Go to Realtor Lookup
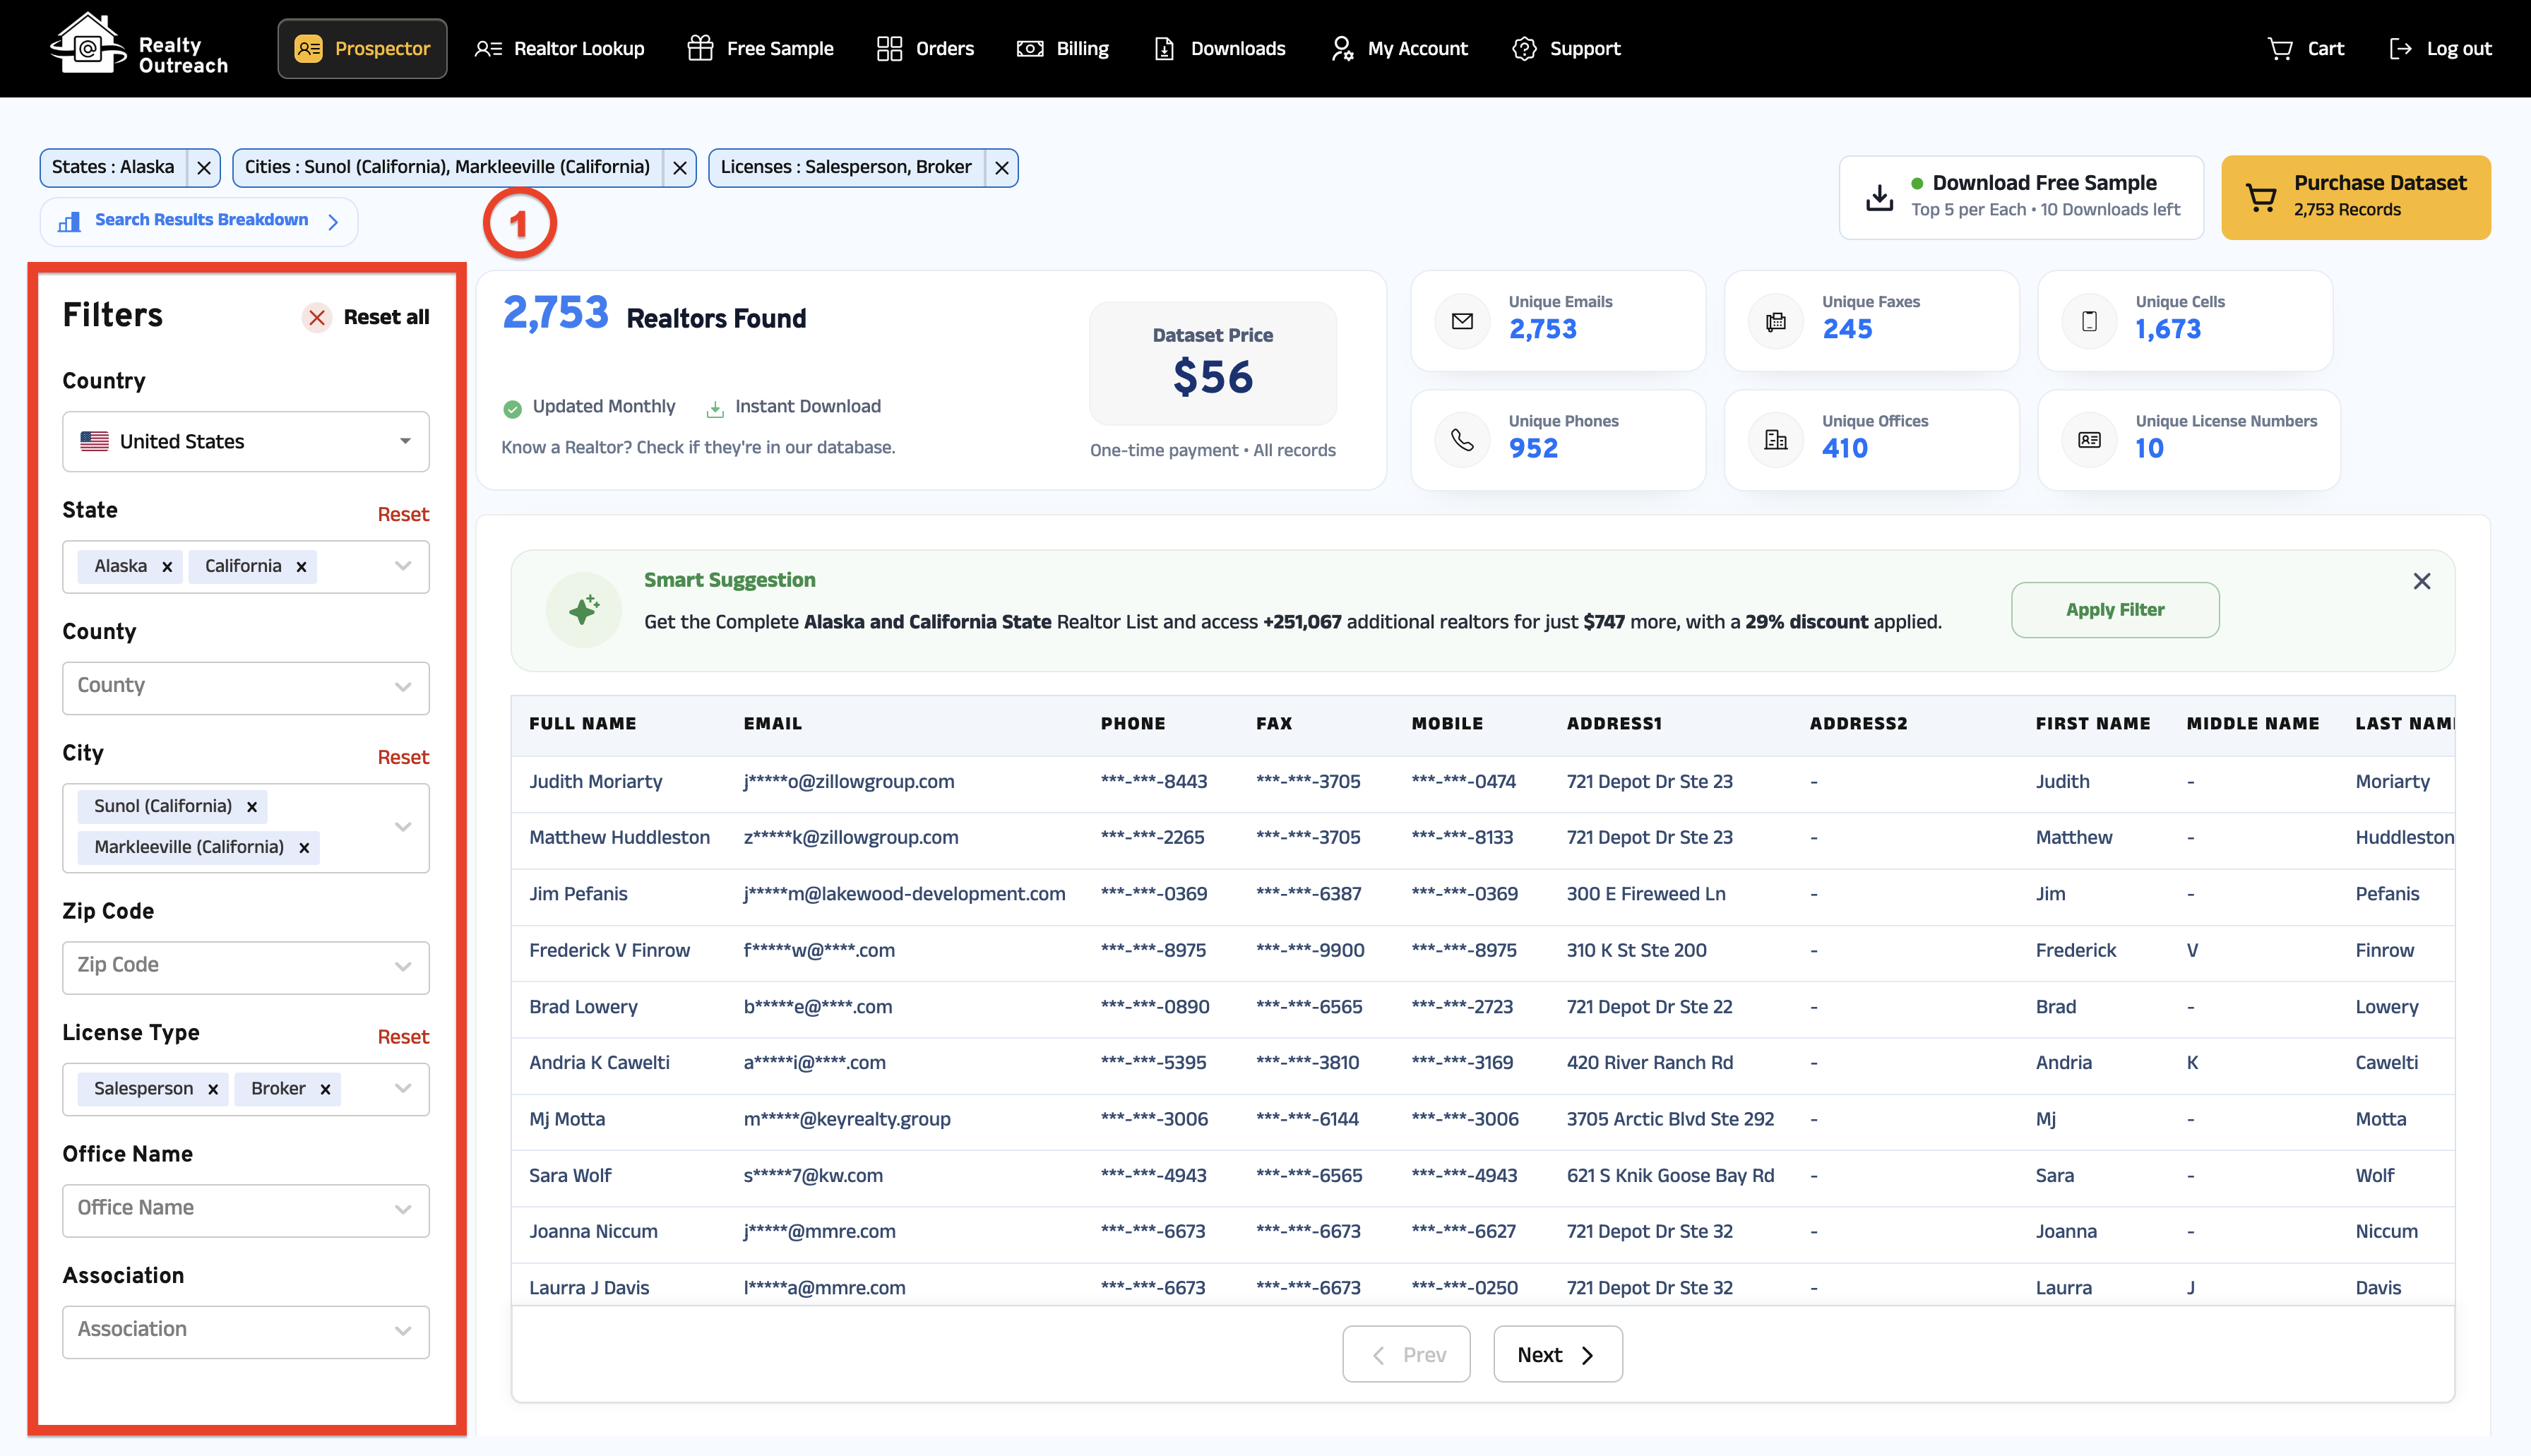This screenshot has width=2531, height=1456. pos(559,48)
